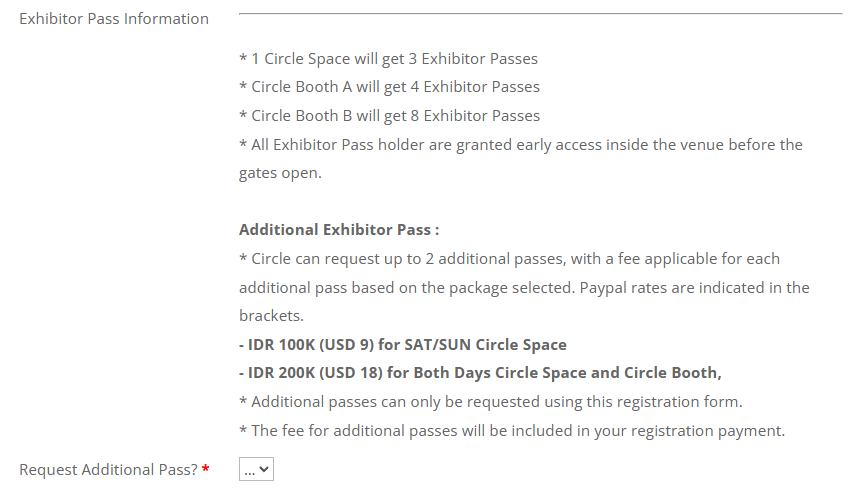The height and width of the screenshot is (494, 855).
Task: Click the line about 1 Circle Space getting 3 passes
Action: point(388,58)
